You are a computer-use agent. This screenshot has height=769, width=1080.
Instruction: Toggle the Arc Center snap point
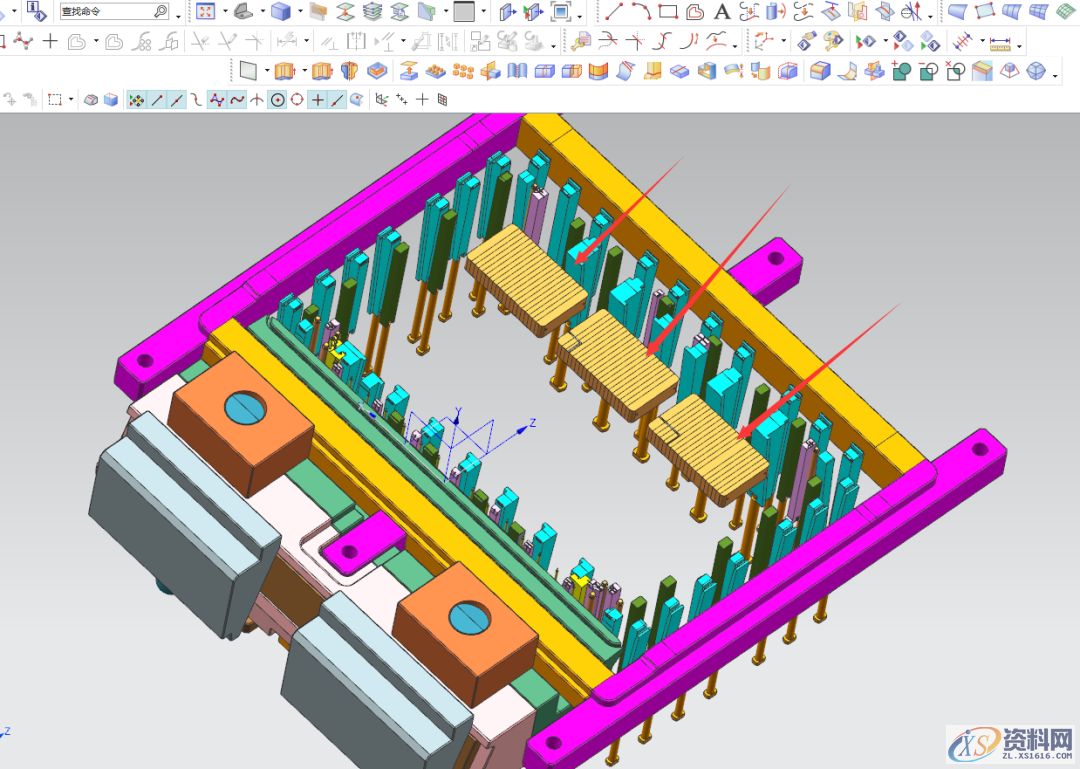pyautogui.click(x=278, y=100)
